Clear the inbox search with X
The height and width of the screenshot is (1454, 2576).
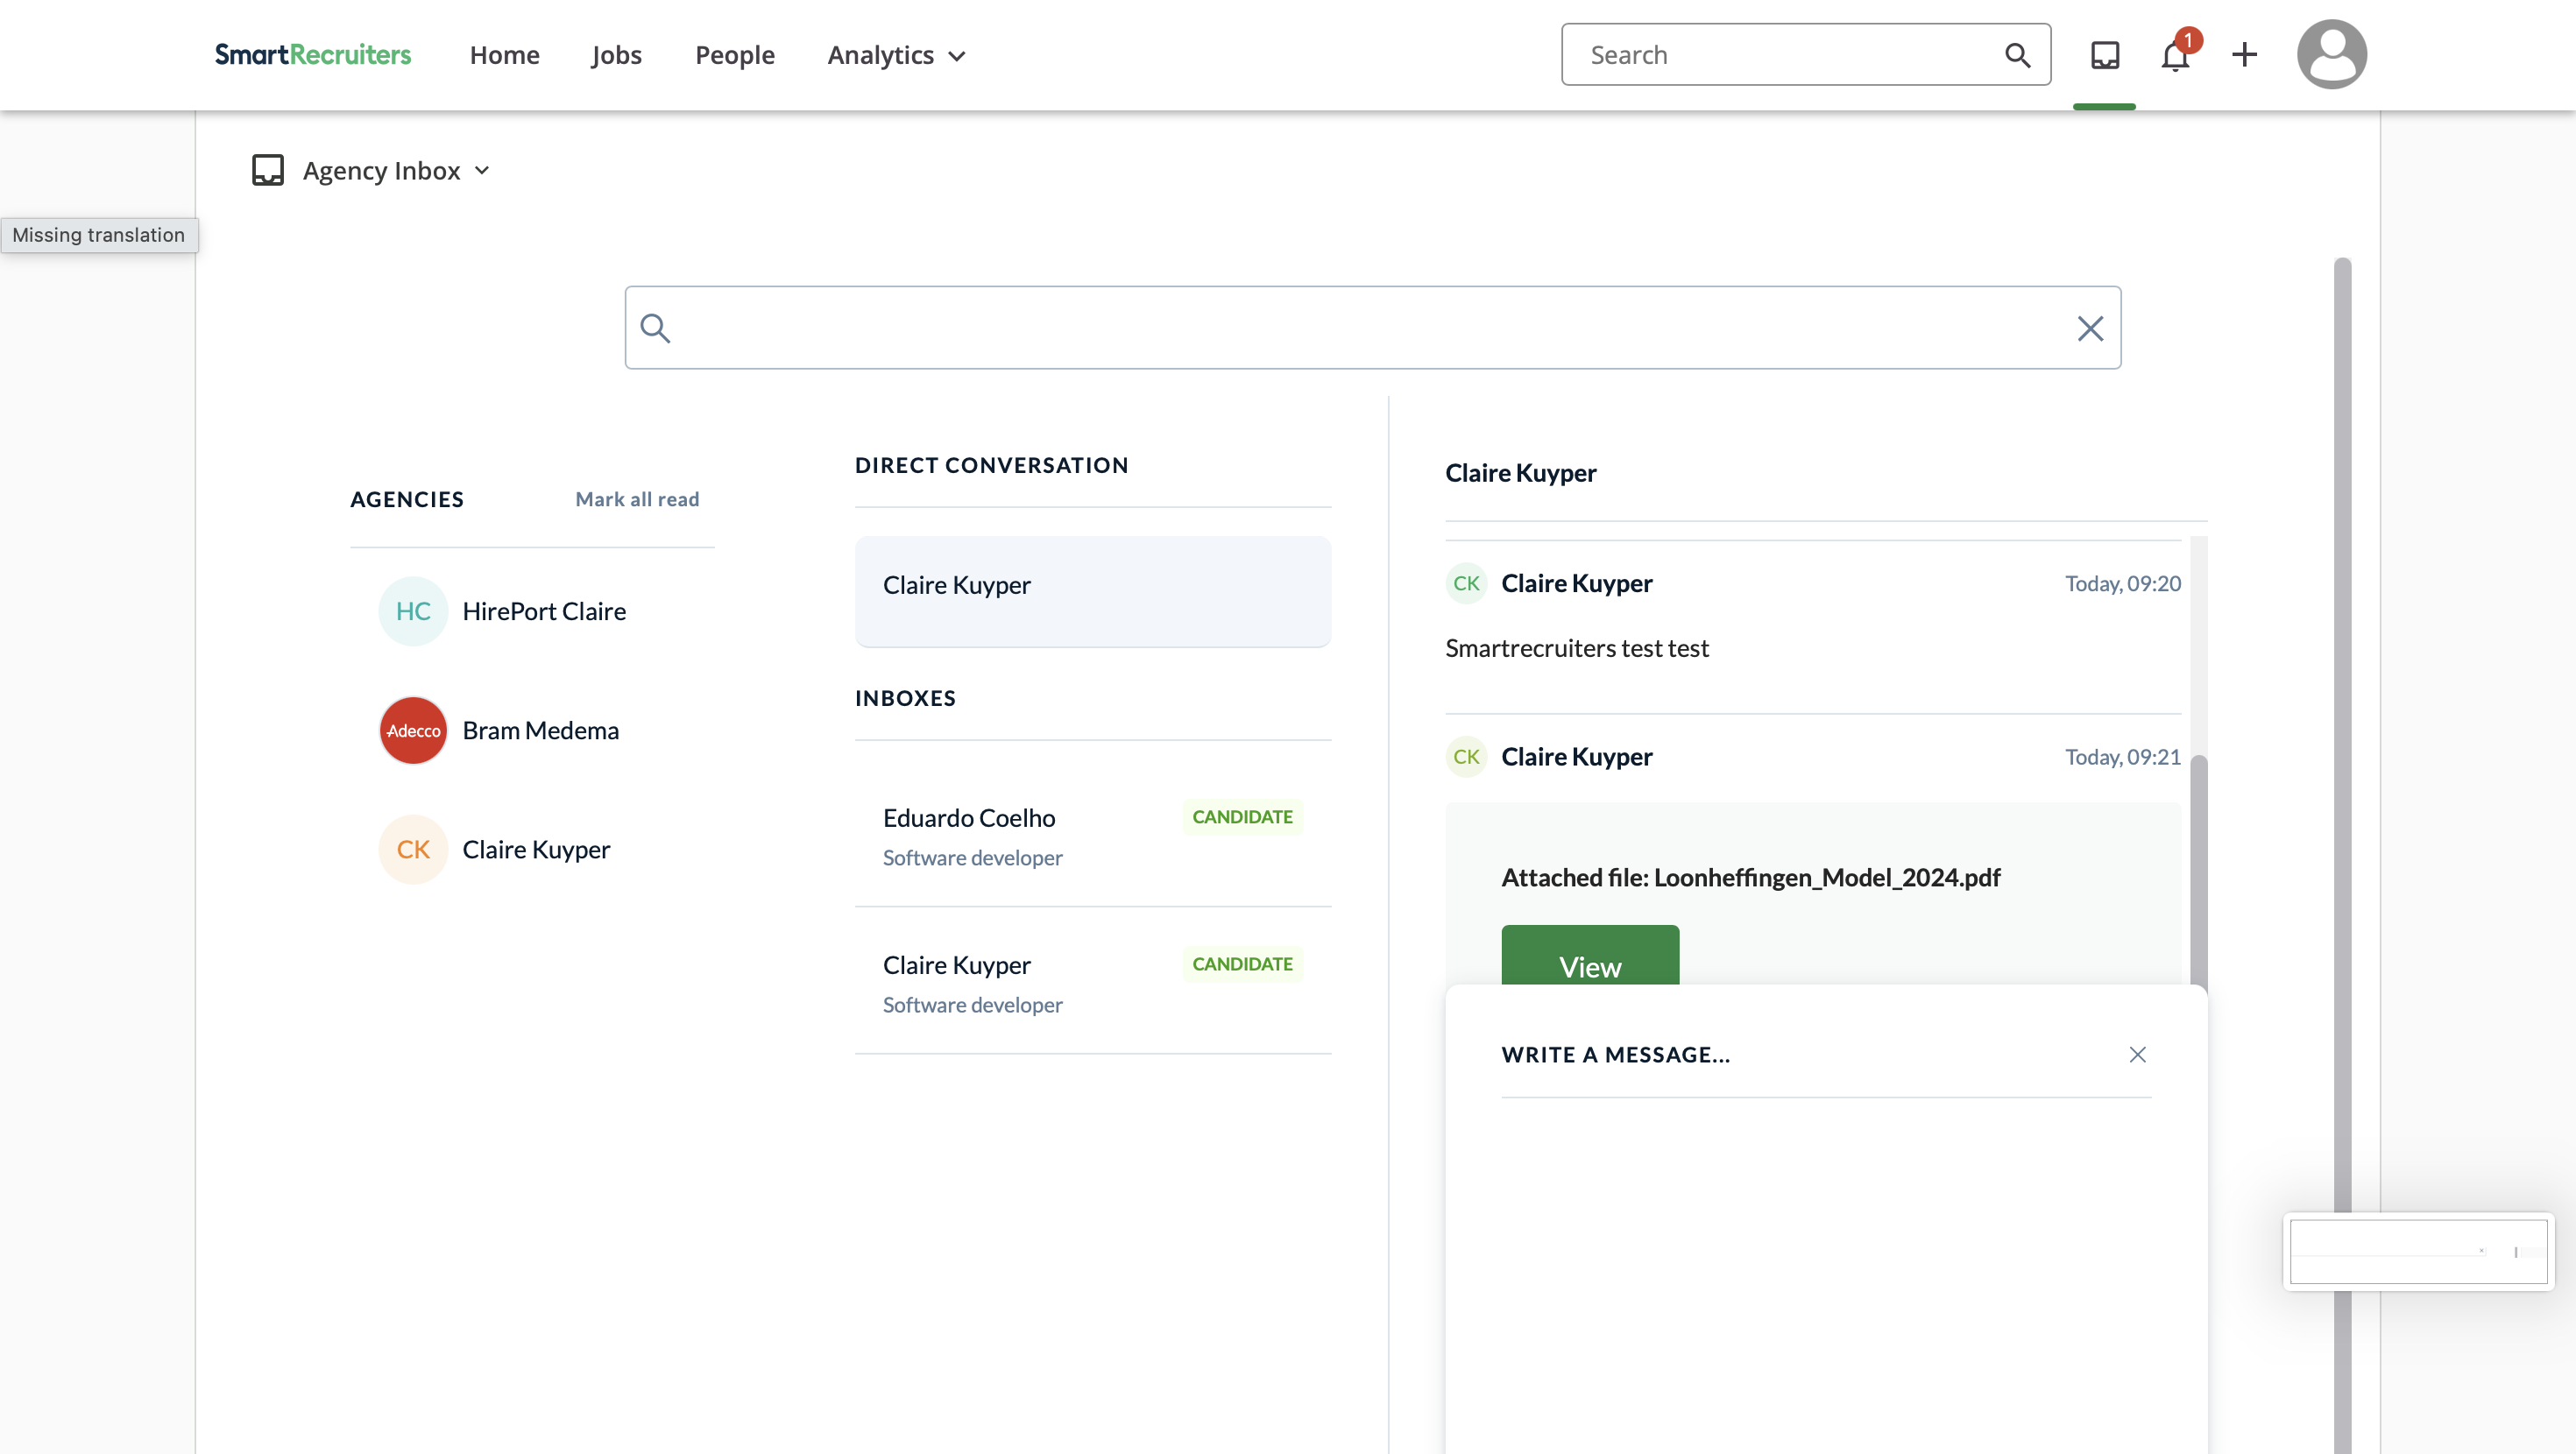(2090, 328)
